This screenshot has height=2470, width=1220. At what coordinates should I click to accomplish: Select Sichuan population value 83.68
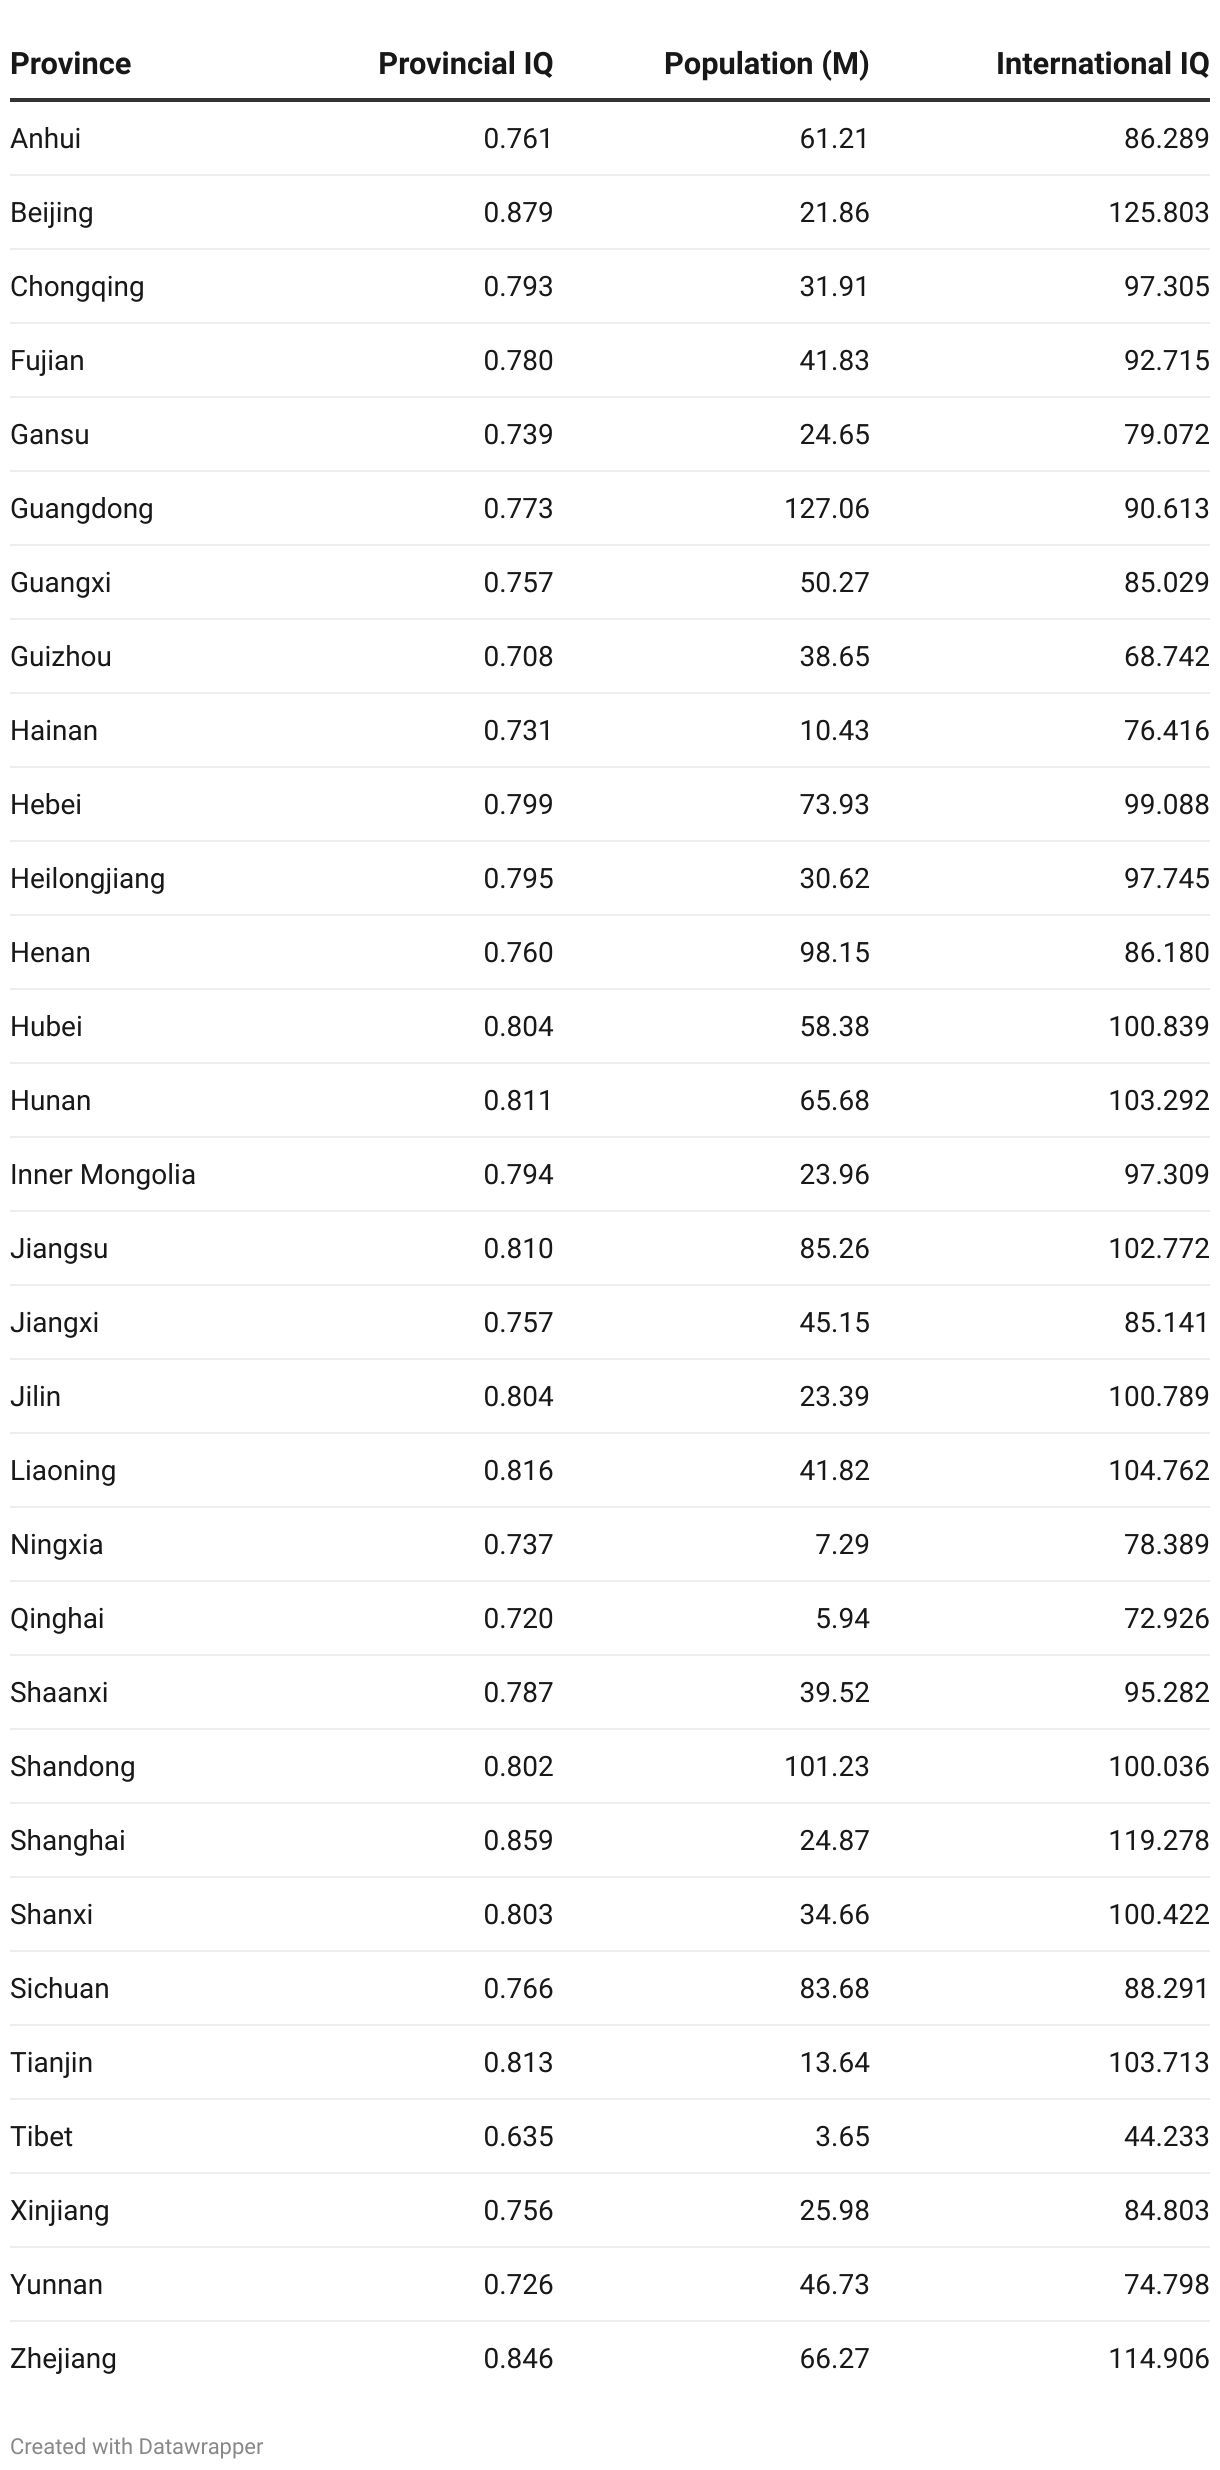pos(834,1989)
